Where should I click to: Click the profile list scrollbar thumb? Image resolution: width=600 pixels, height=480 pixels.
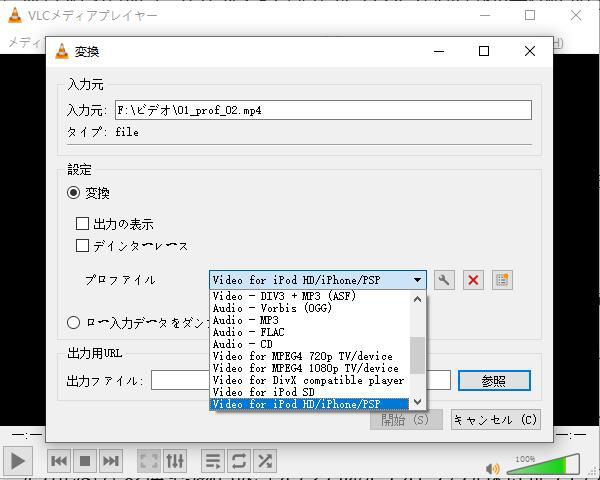[417, 355]
